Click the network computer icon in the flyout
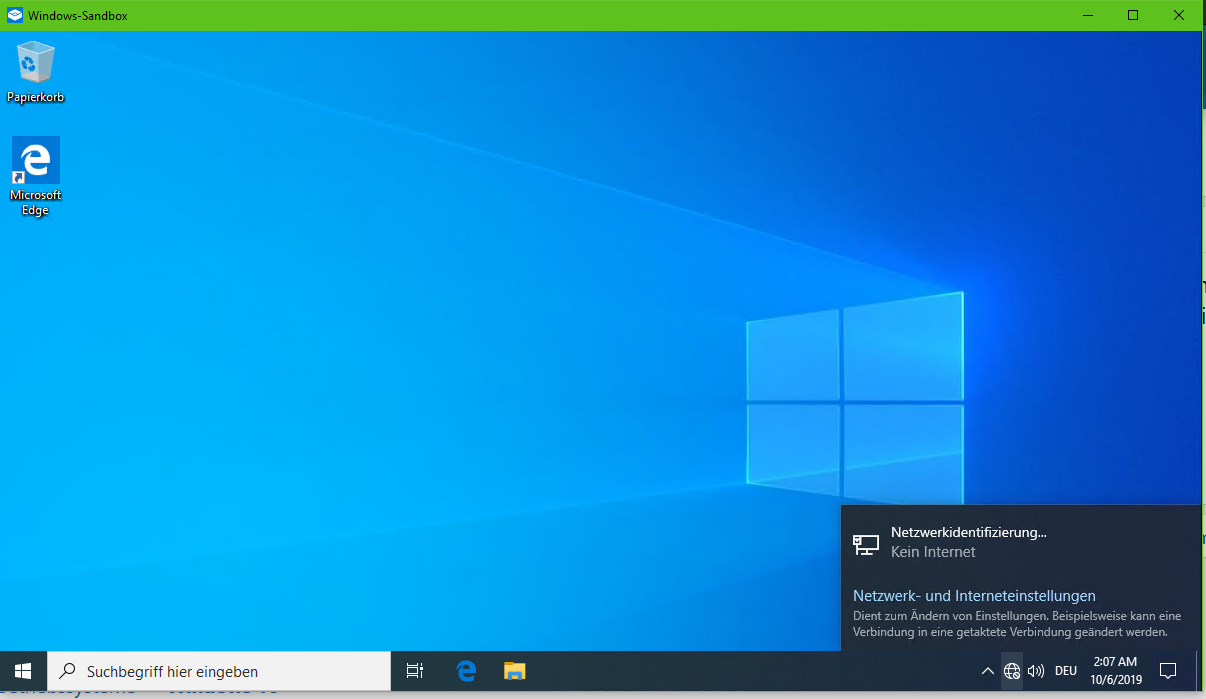Screen dimensions: 1206x699 coord(865,544)
